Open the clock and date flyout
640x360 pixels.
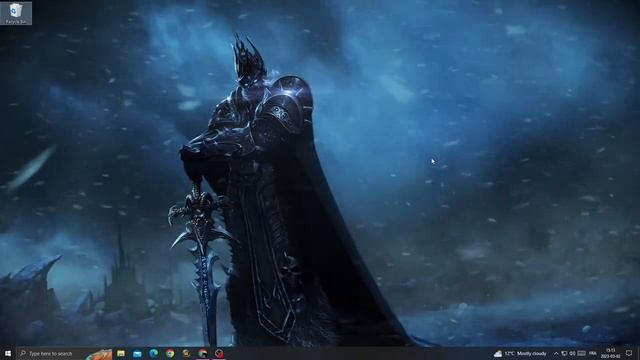(611, 353)
